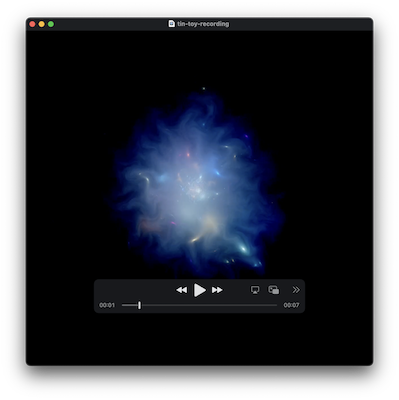Click the elapsed time 00:01 label

click(x=107, y=305)
